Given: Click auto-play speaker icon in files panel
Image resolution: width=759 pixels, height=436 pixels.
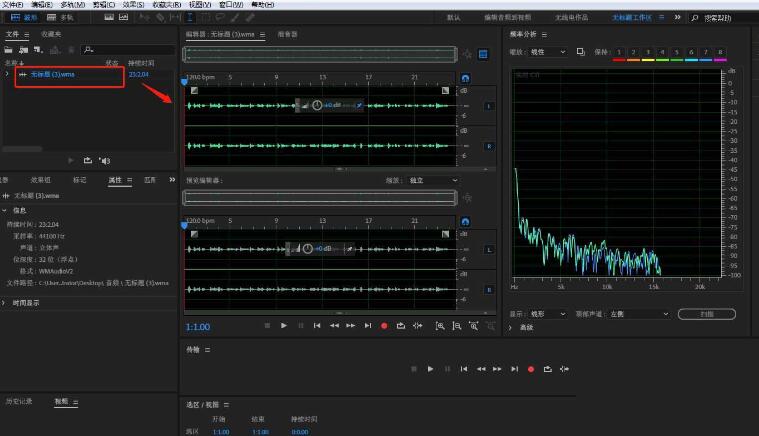Looking at the screenshot, I should 104,160.
